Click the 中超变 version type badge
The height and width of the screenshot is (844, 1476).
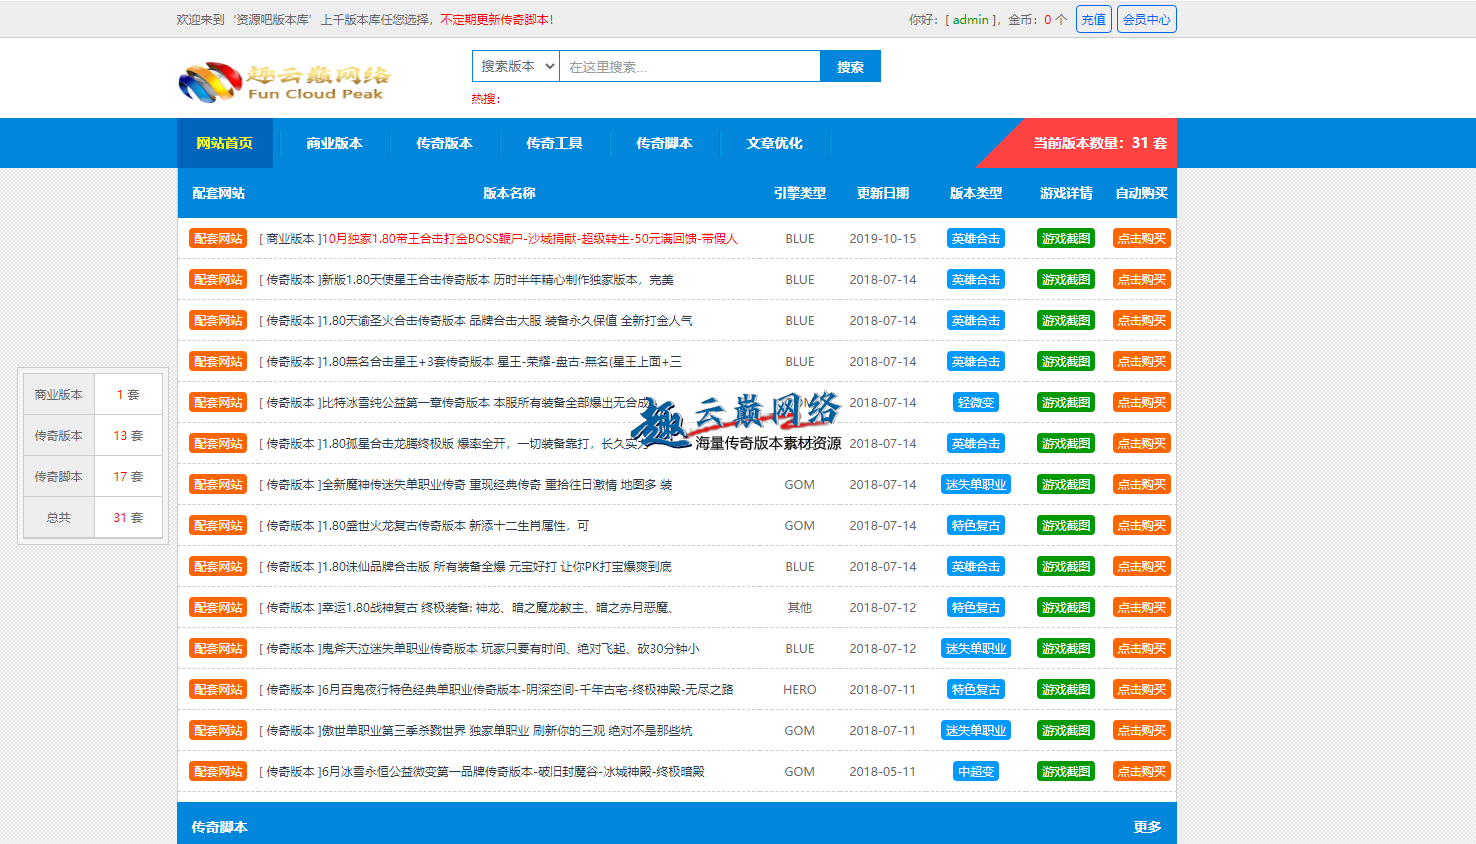pyautogui.click(x=975, y=771)
